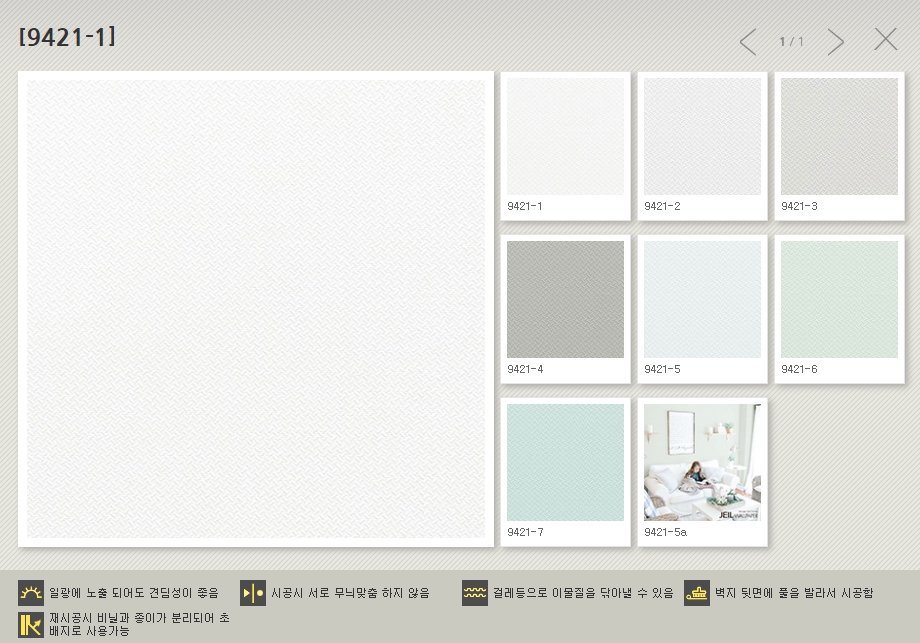Close the wallpaper viewer with X
The height and width of the screenshot is (643, 920).
[x=886, y=40]
